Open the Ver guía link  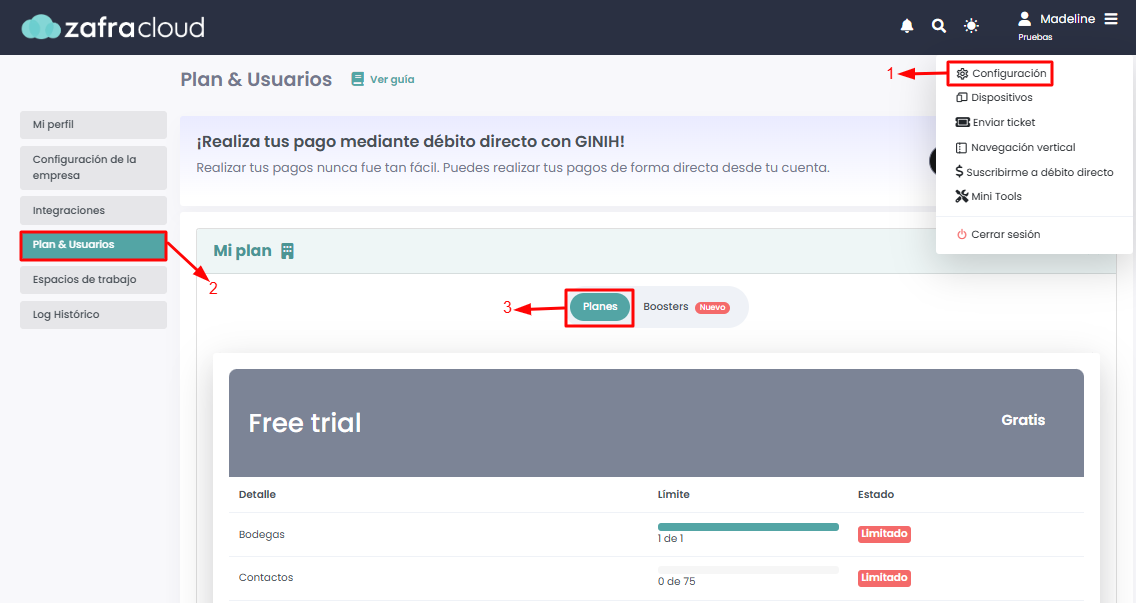tap(392, 80)
